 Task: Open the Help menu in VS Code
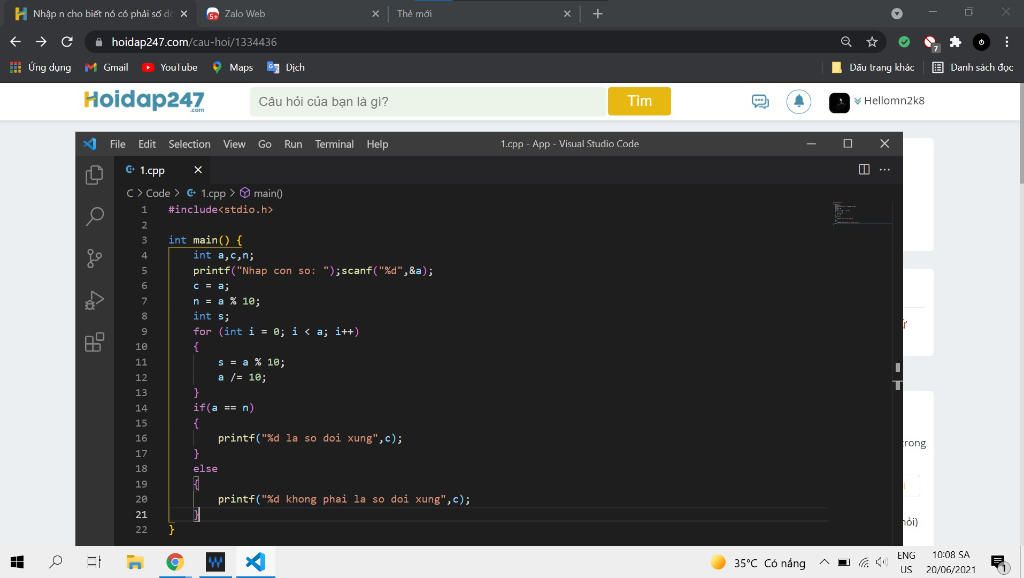point(377,144)
